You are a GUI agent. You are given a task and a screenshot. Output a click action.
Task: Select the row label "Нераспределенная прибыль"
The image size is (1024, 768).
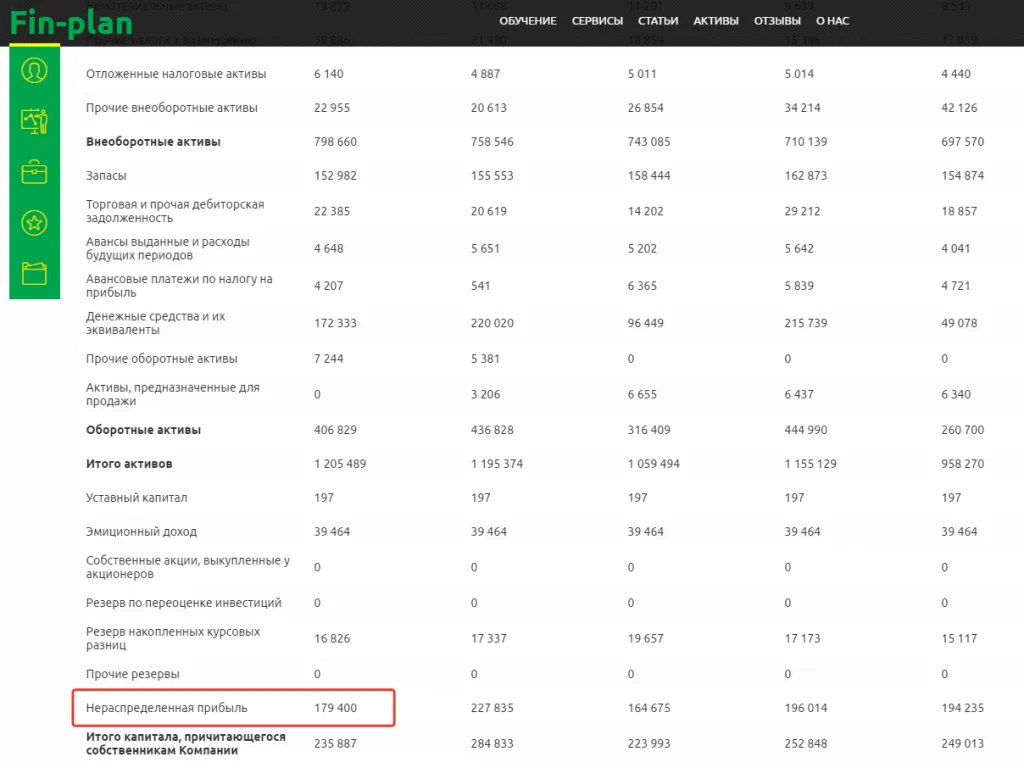click(167, 708)
